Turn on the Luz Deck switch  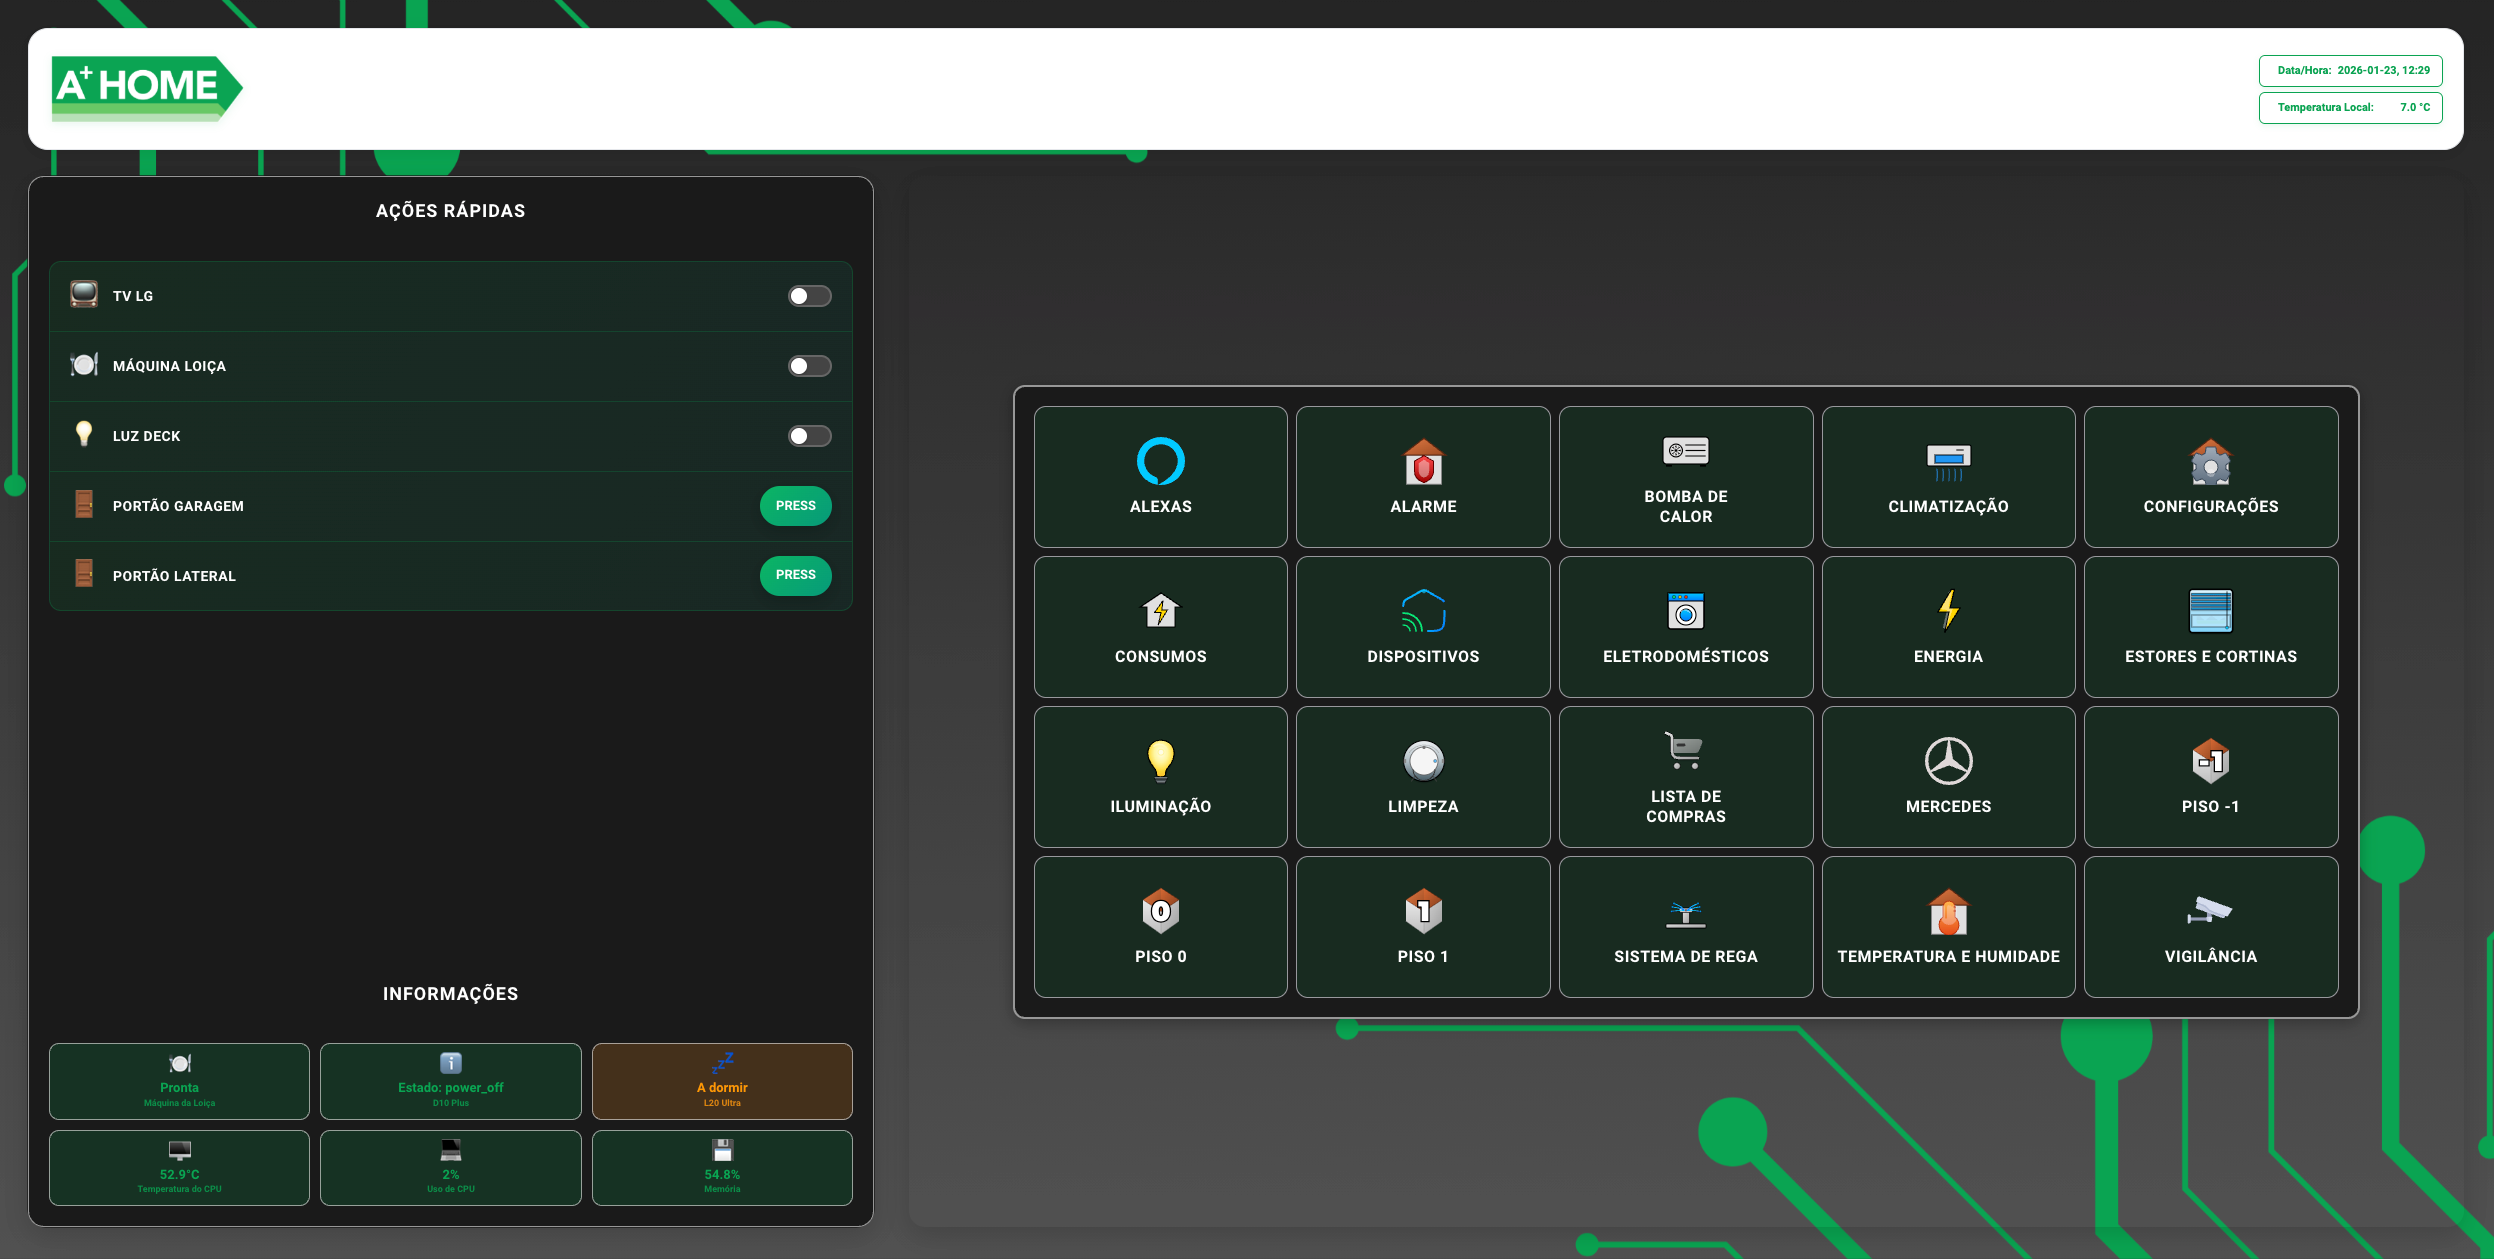click(x=809, y=436)
